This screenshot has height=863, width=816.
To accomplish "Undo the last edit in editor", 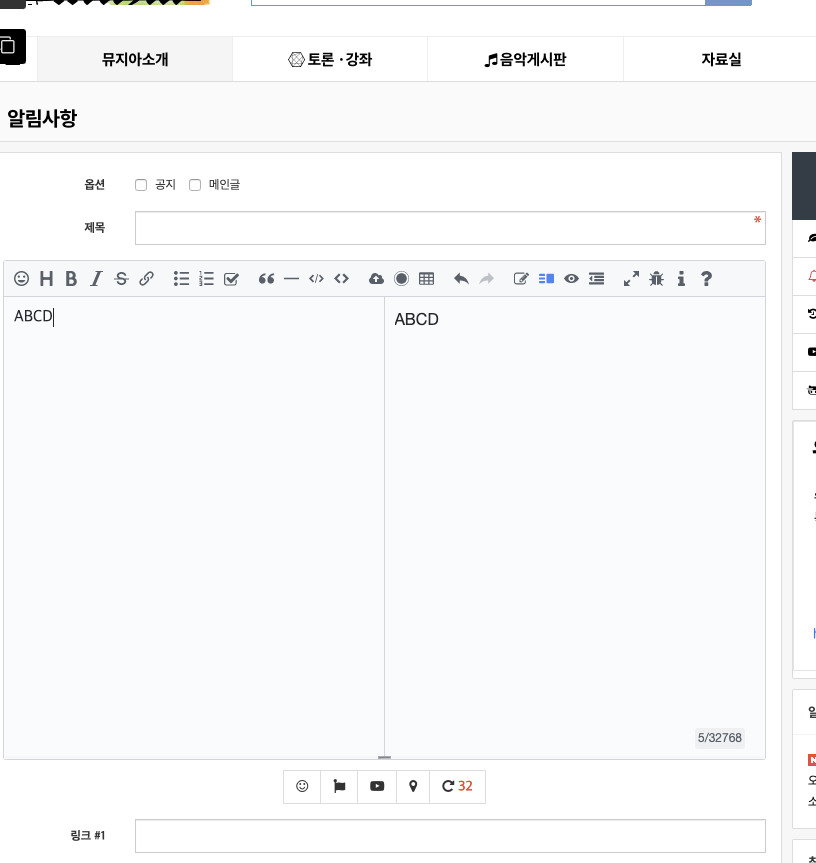I will click(x=461, y=279).
